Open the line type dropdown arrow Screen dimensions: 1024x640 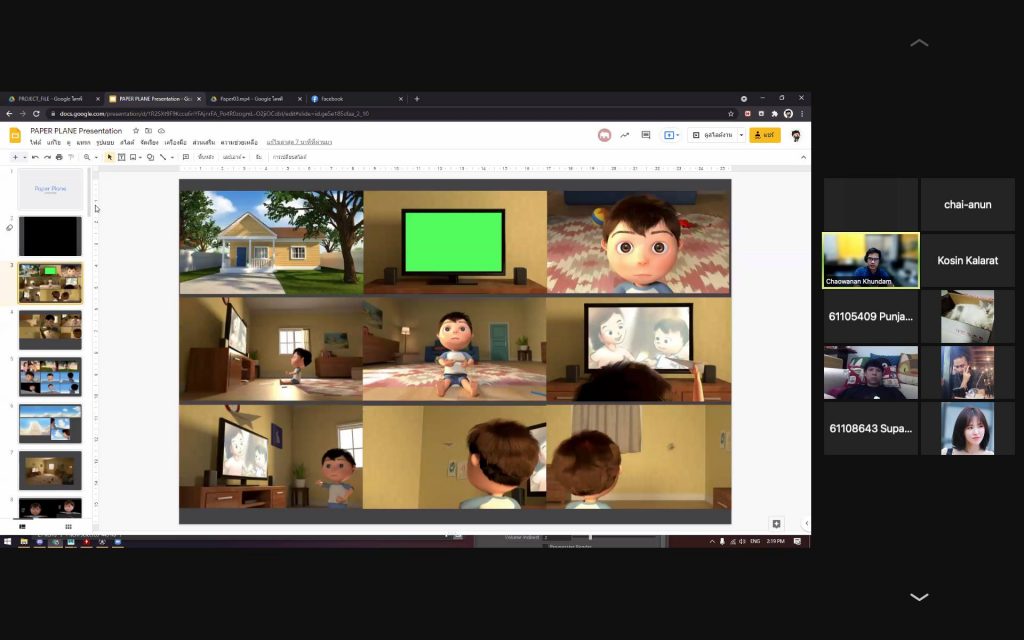pos(172,157)
